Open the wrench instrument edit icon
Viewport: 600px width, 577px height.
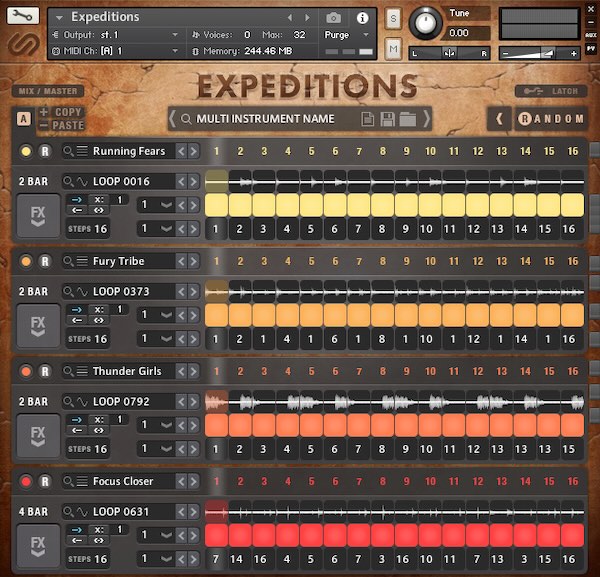23,16
